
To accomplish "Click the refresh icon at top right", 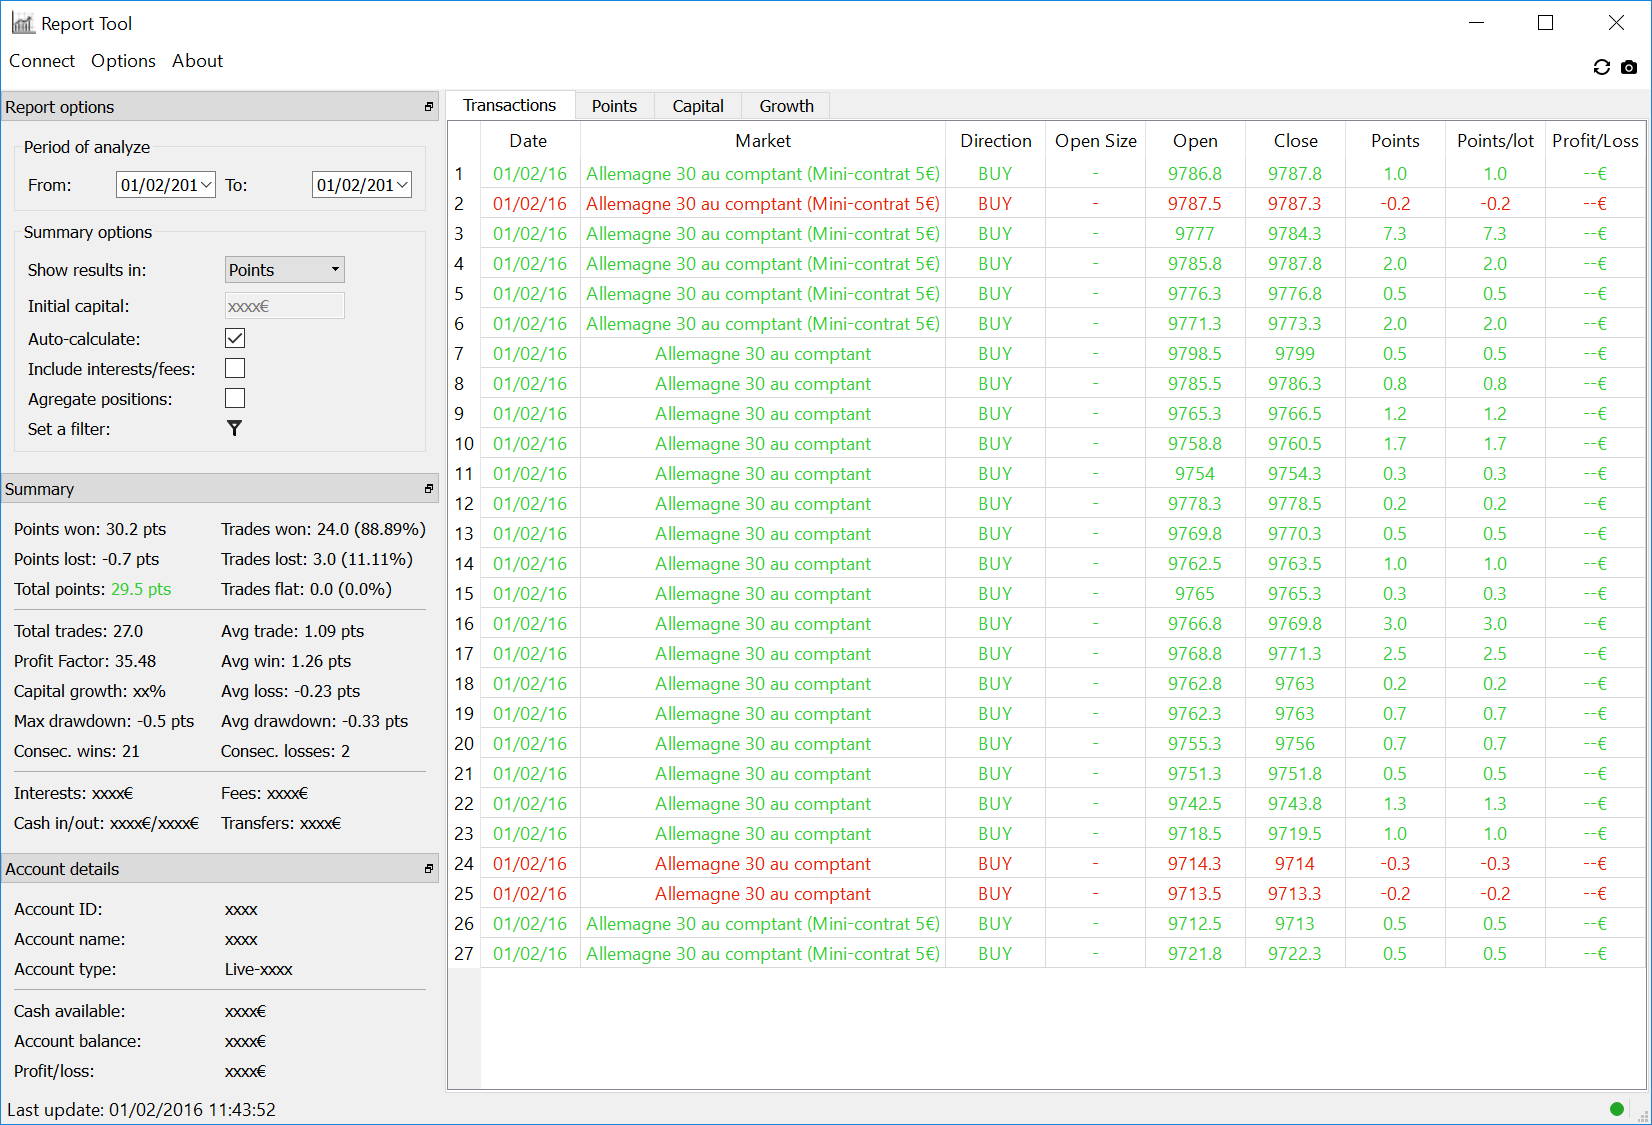I will pos(1601,67).
